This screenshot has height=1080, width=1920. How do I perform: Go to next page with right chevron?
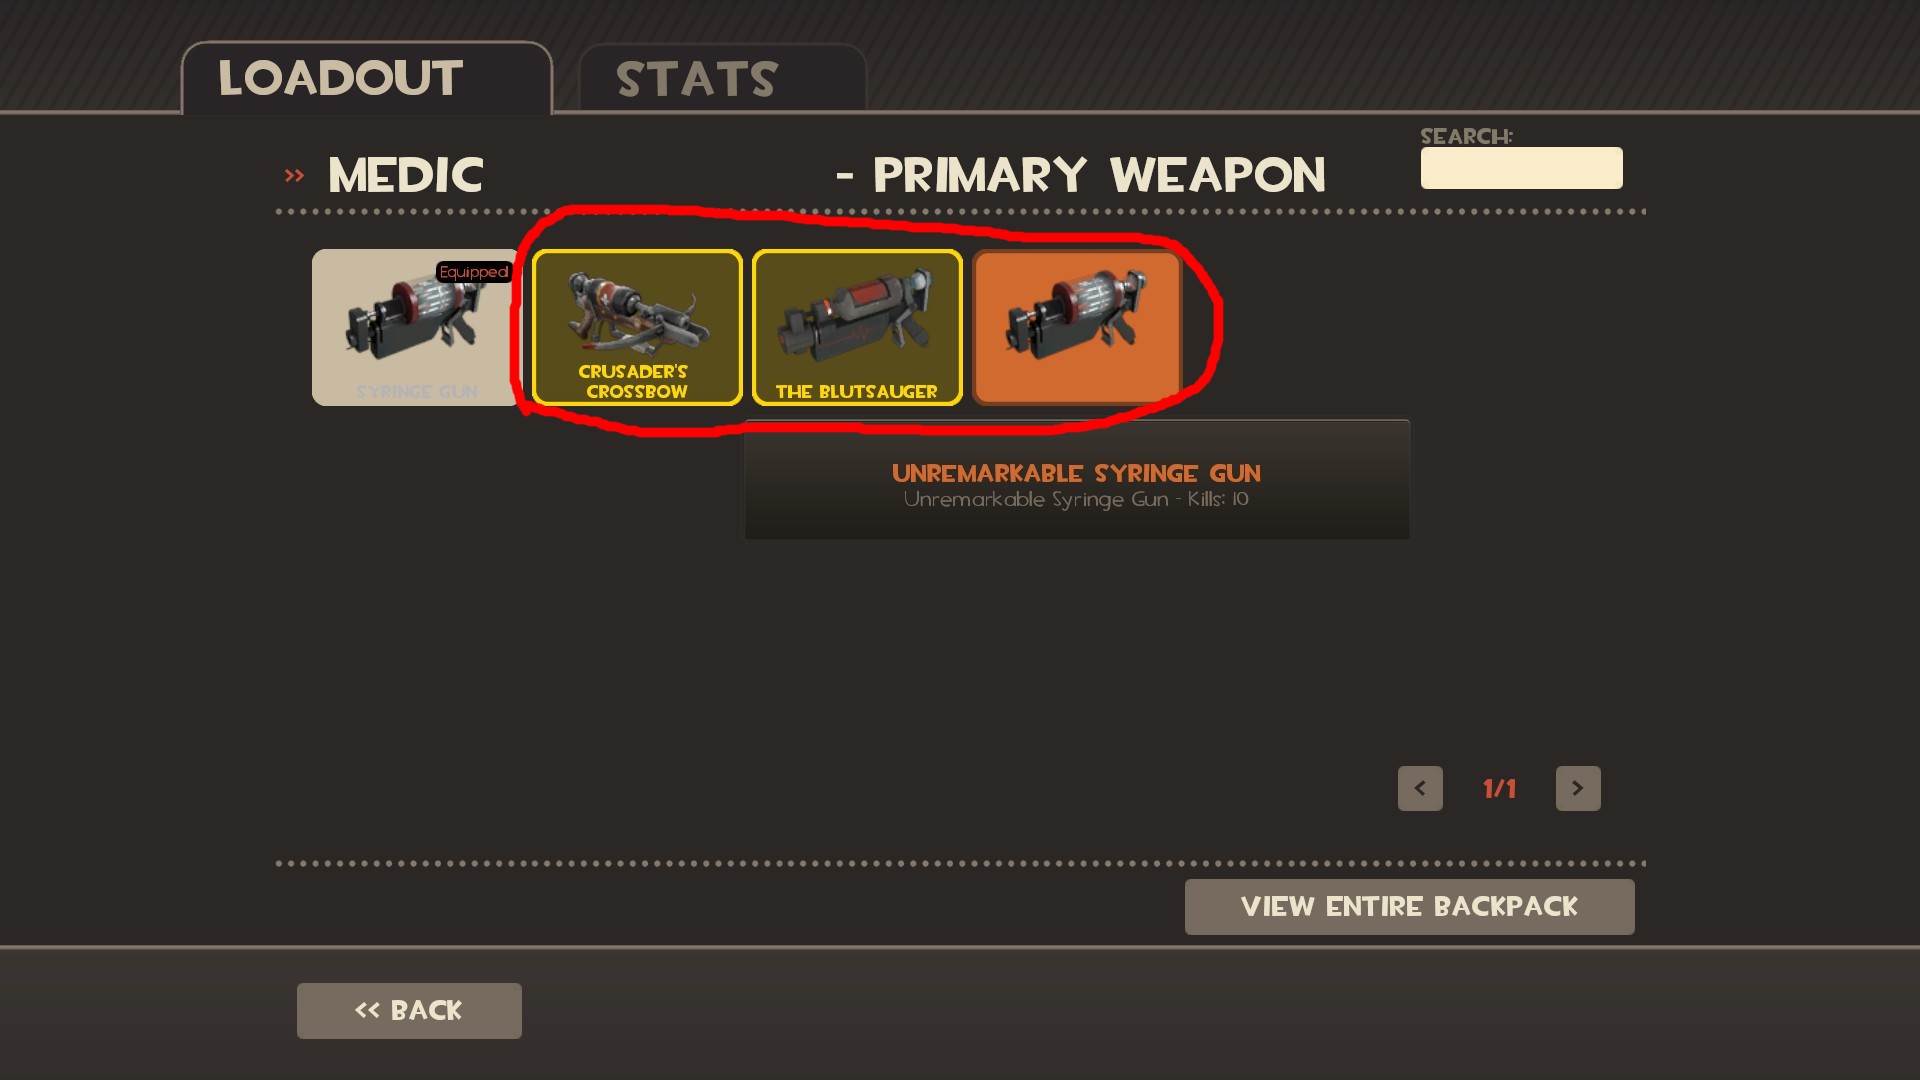(1578, 788)
